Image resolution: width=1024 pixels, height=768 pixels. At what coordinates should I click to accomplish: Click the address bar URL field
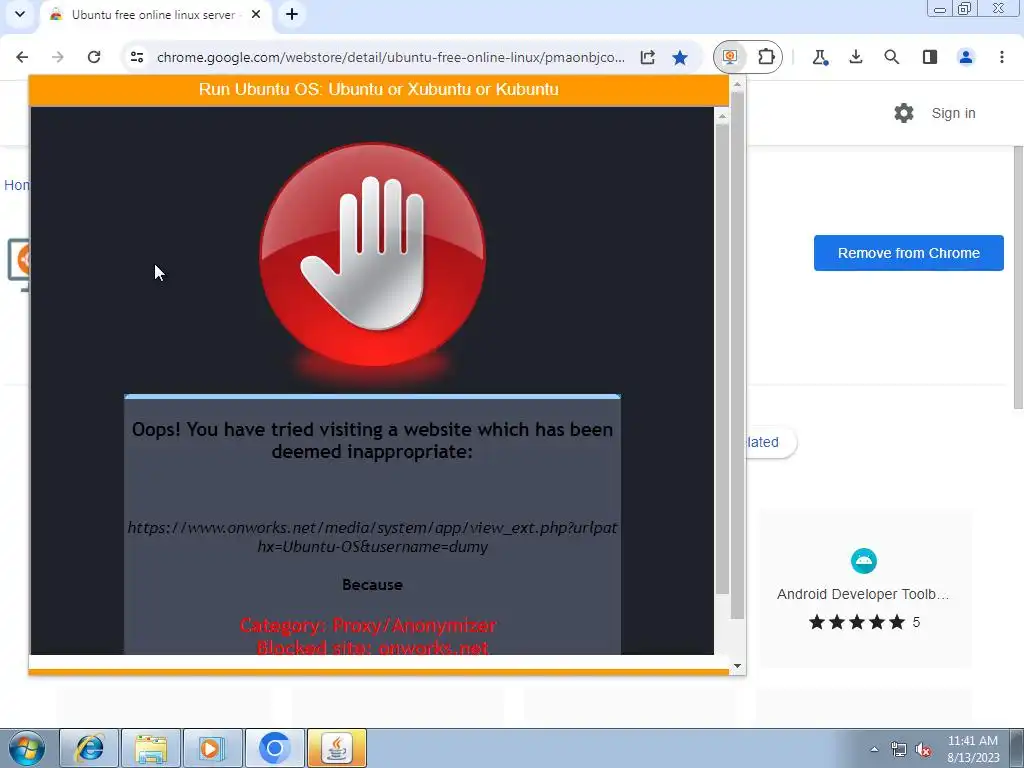391,57
